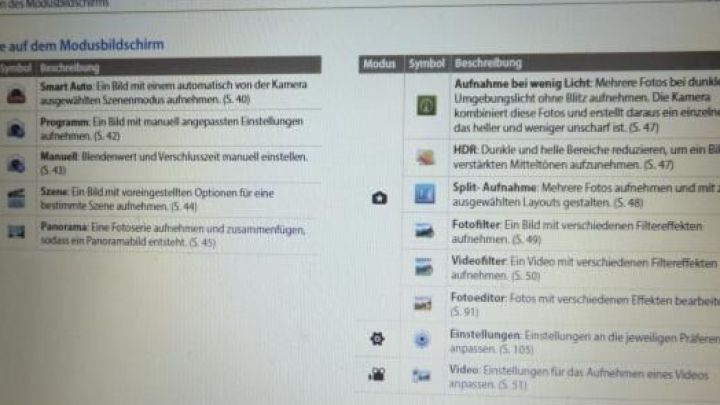Image resolution: width=720 pixels, height=405 pixels.
Task: Click the gear Modus icon
Action: click(377, 339)
